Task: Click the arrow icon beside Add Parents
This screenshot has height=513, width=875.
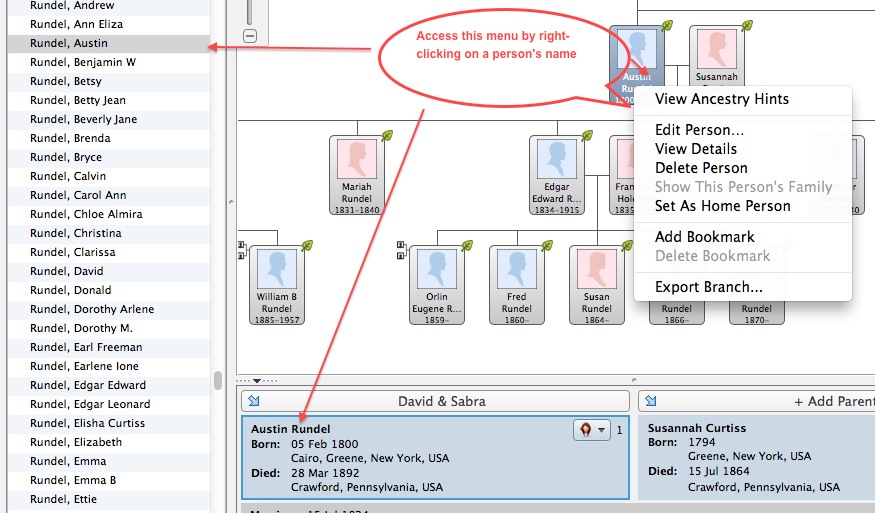Action: click(x=649, y=401)
